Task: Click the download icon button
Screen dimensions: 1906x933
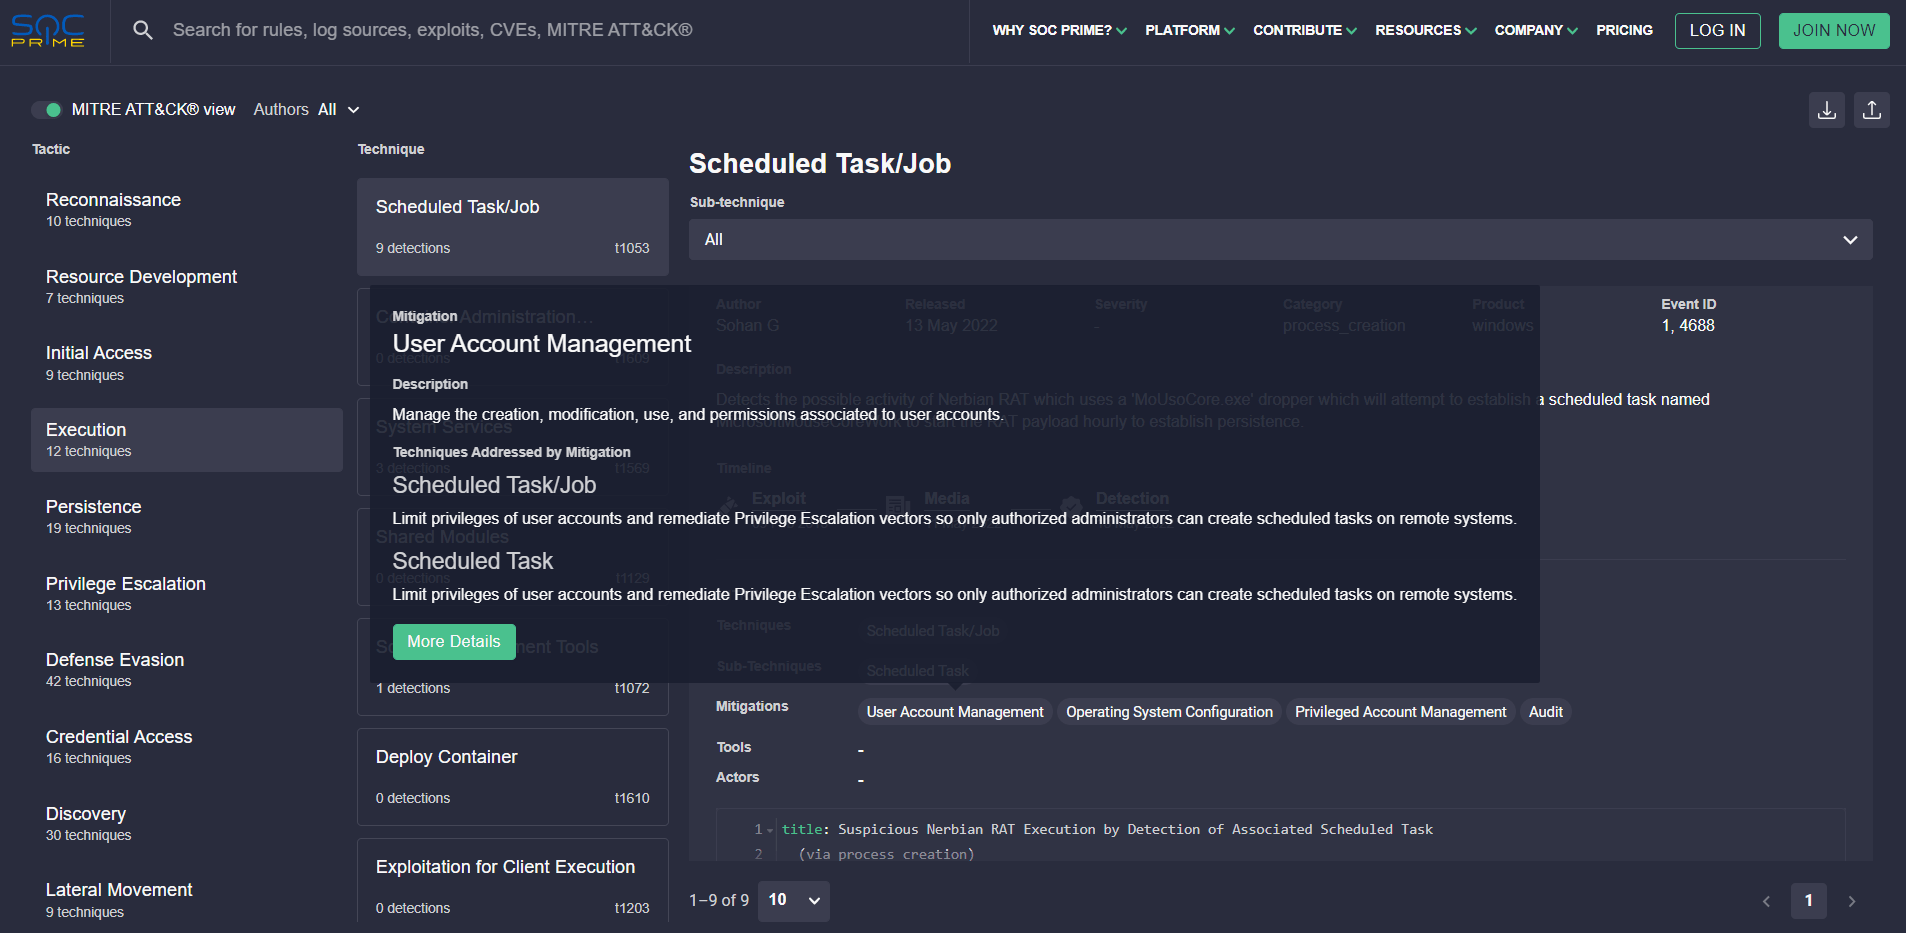Action: click(1827, 110)
